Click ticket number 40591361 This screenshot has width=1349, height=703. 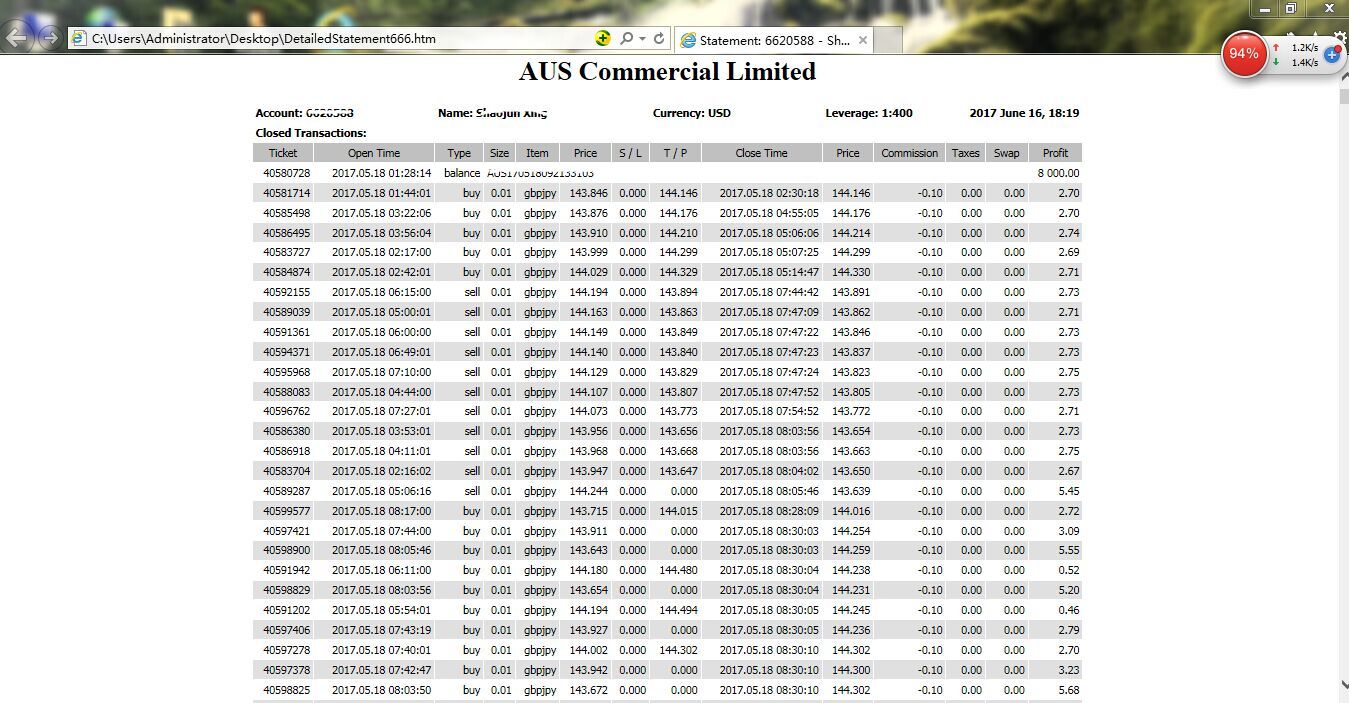click(x=287, y=332)
